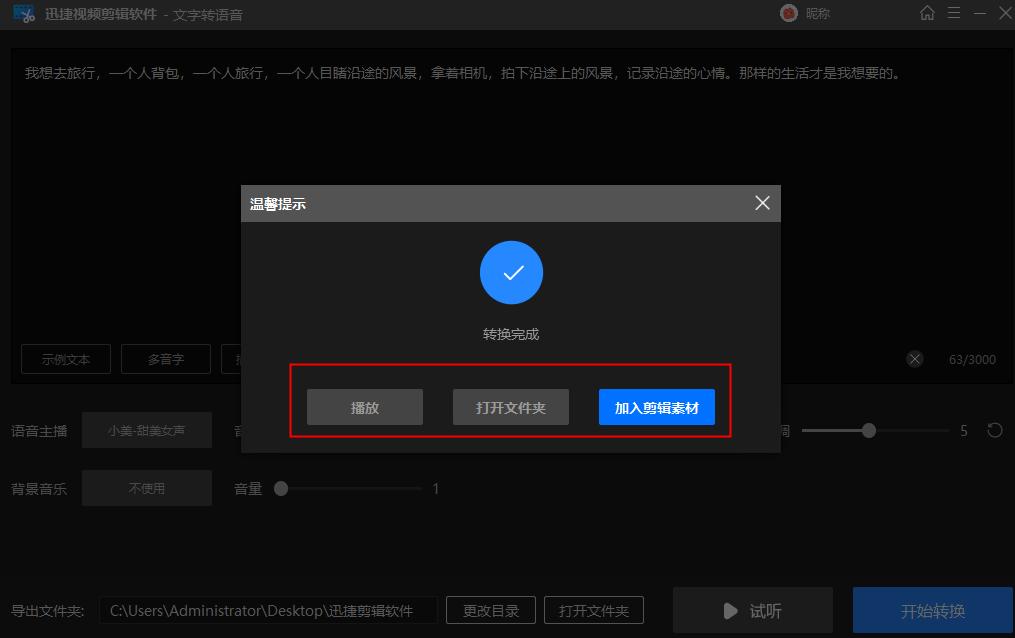Click the 多音字 button
The image size is (1015, 638).
pos(166,359)
